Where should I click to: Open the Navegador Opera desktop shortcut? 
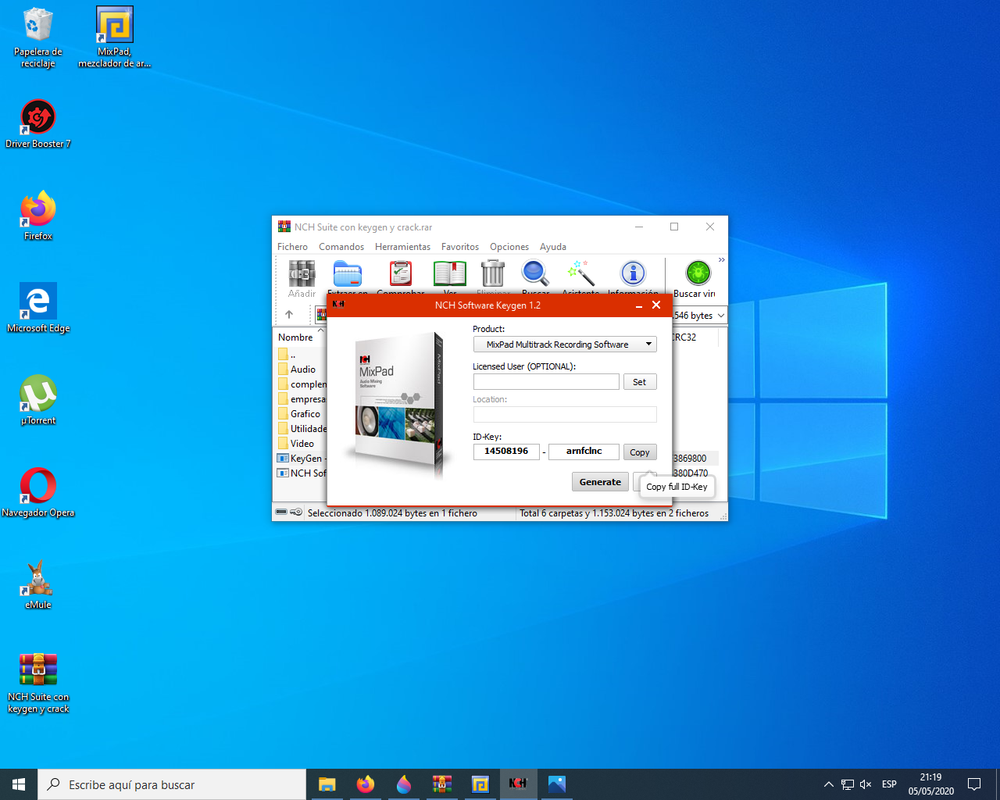point(38,492)
